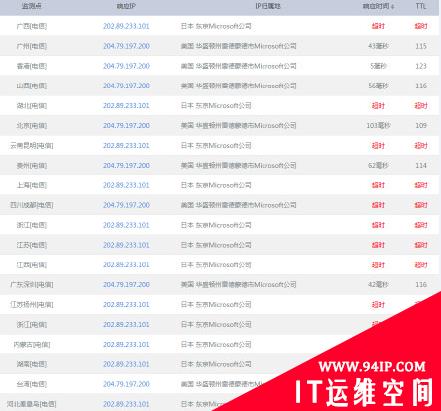Click the 103毫秒 response time value
This screenshot has width=441, height=411.
pyautogui.click(x=378, y=126)
